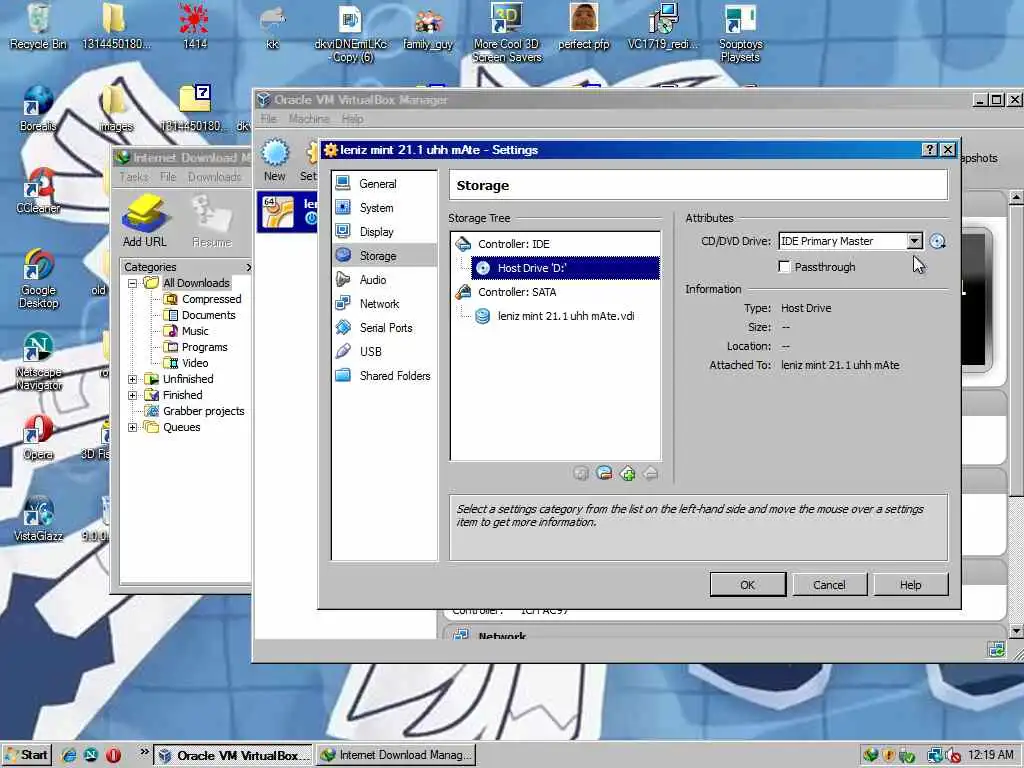Click Resume in Internet Download Manager
This screenshot has height=768, width=1024.
[212, 221]
